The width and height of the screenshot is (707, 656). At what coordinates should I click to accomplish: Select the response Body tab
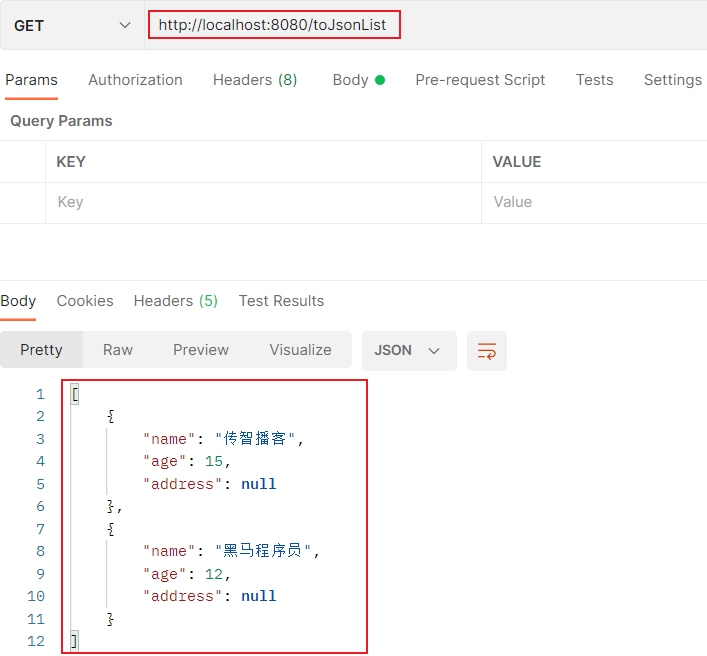(18, 301)
